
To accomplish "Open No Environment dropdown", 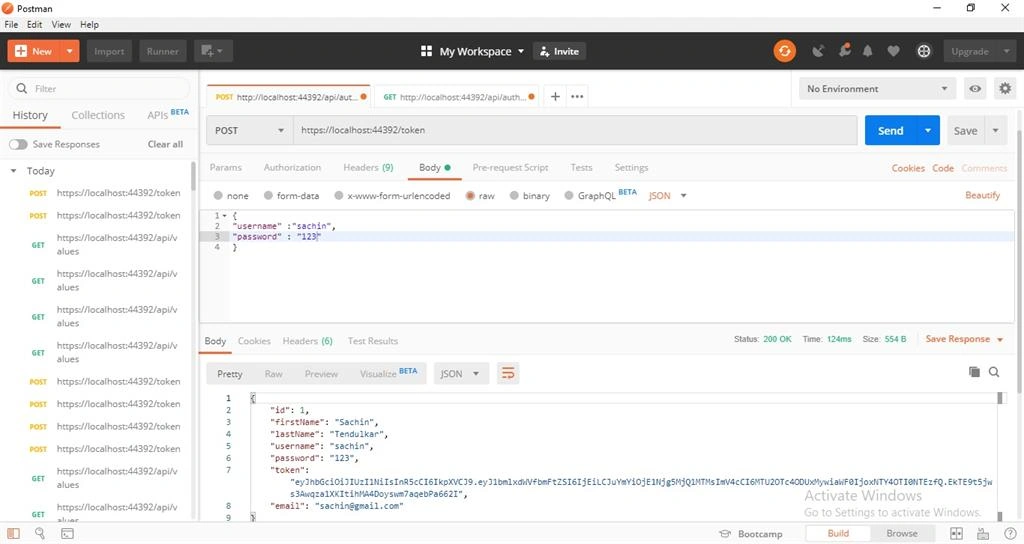I will 877,89.
